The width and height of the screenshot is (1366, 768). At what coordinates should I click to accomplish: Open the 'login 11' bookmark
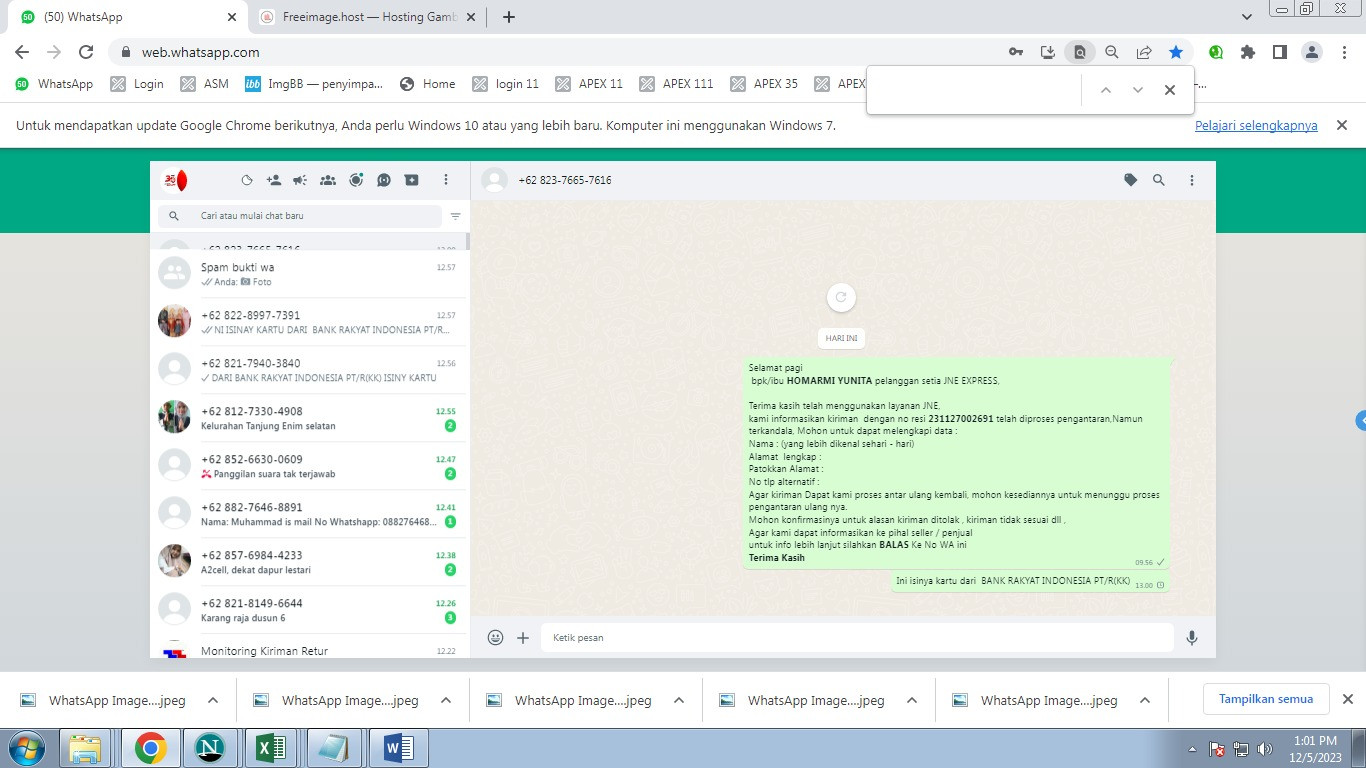[506, 84]
